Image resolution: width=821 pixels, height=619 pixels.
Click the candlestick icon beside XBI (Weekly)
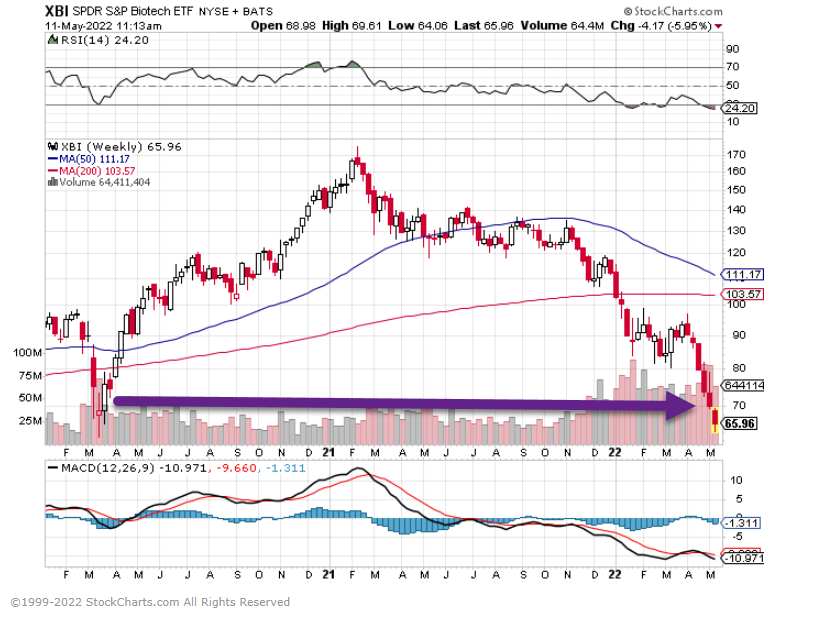coord(52,147)
